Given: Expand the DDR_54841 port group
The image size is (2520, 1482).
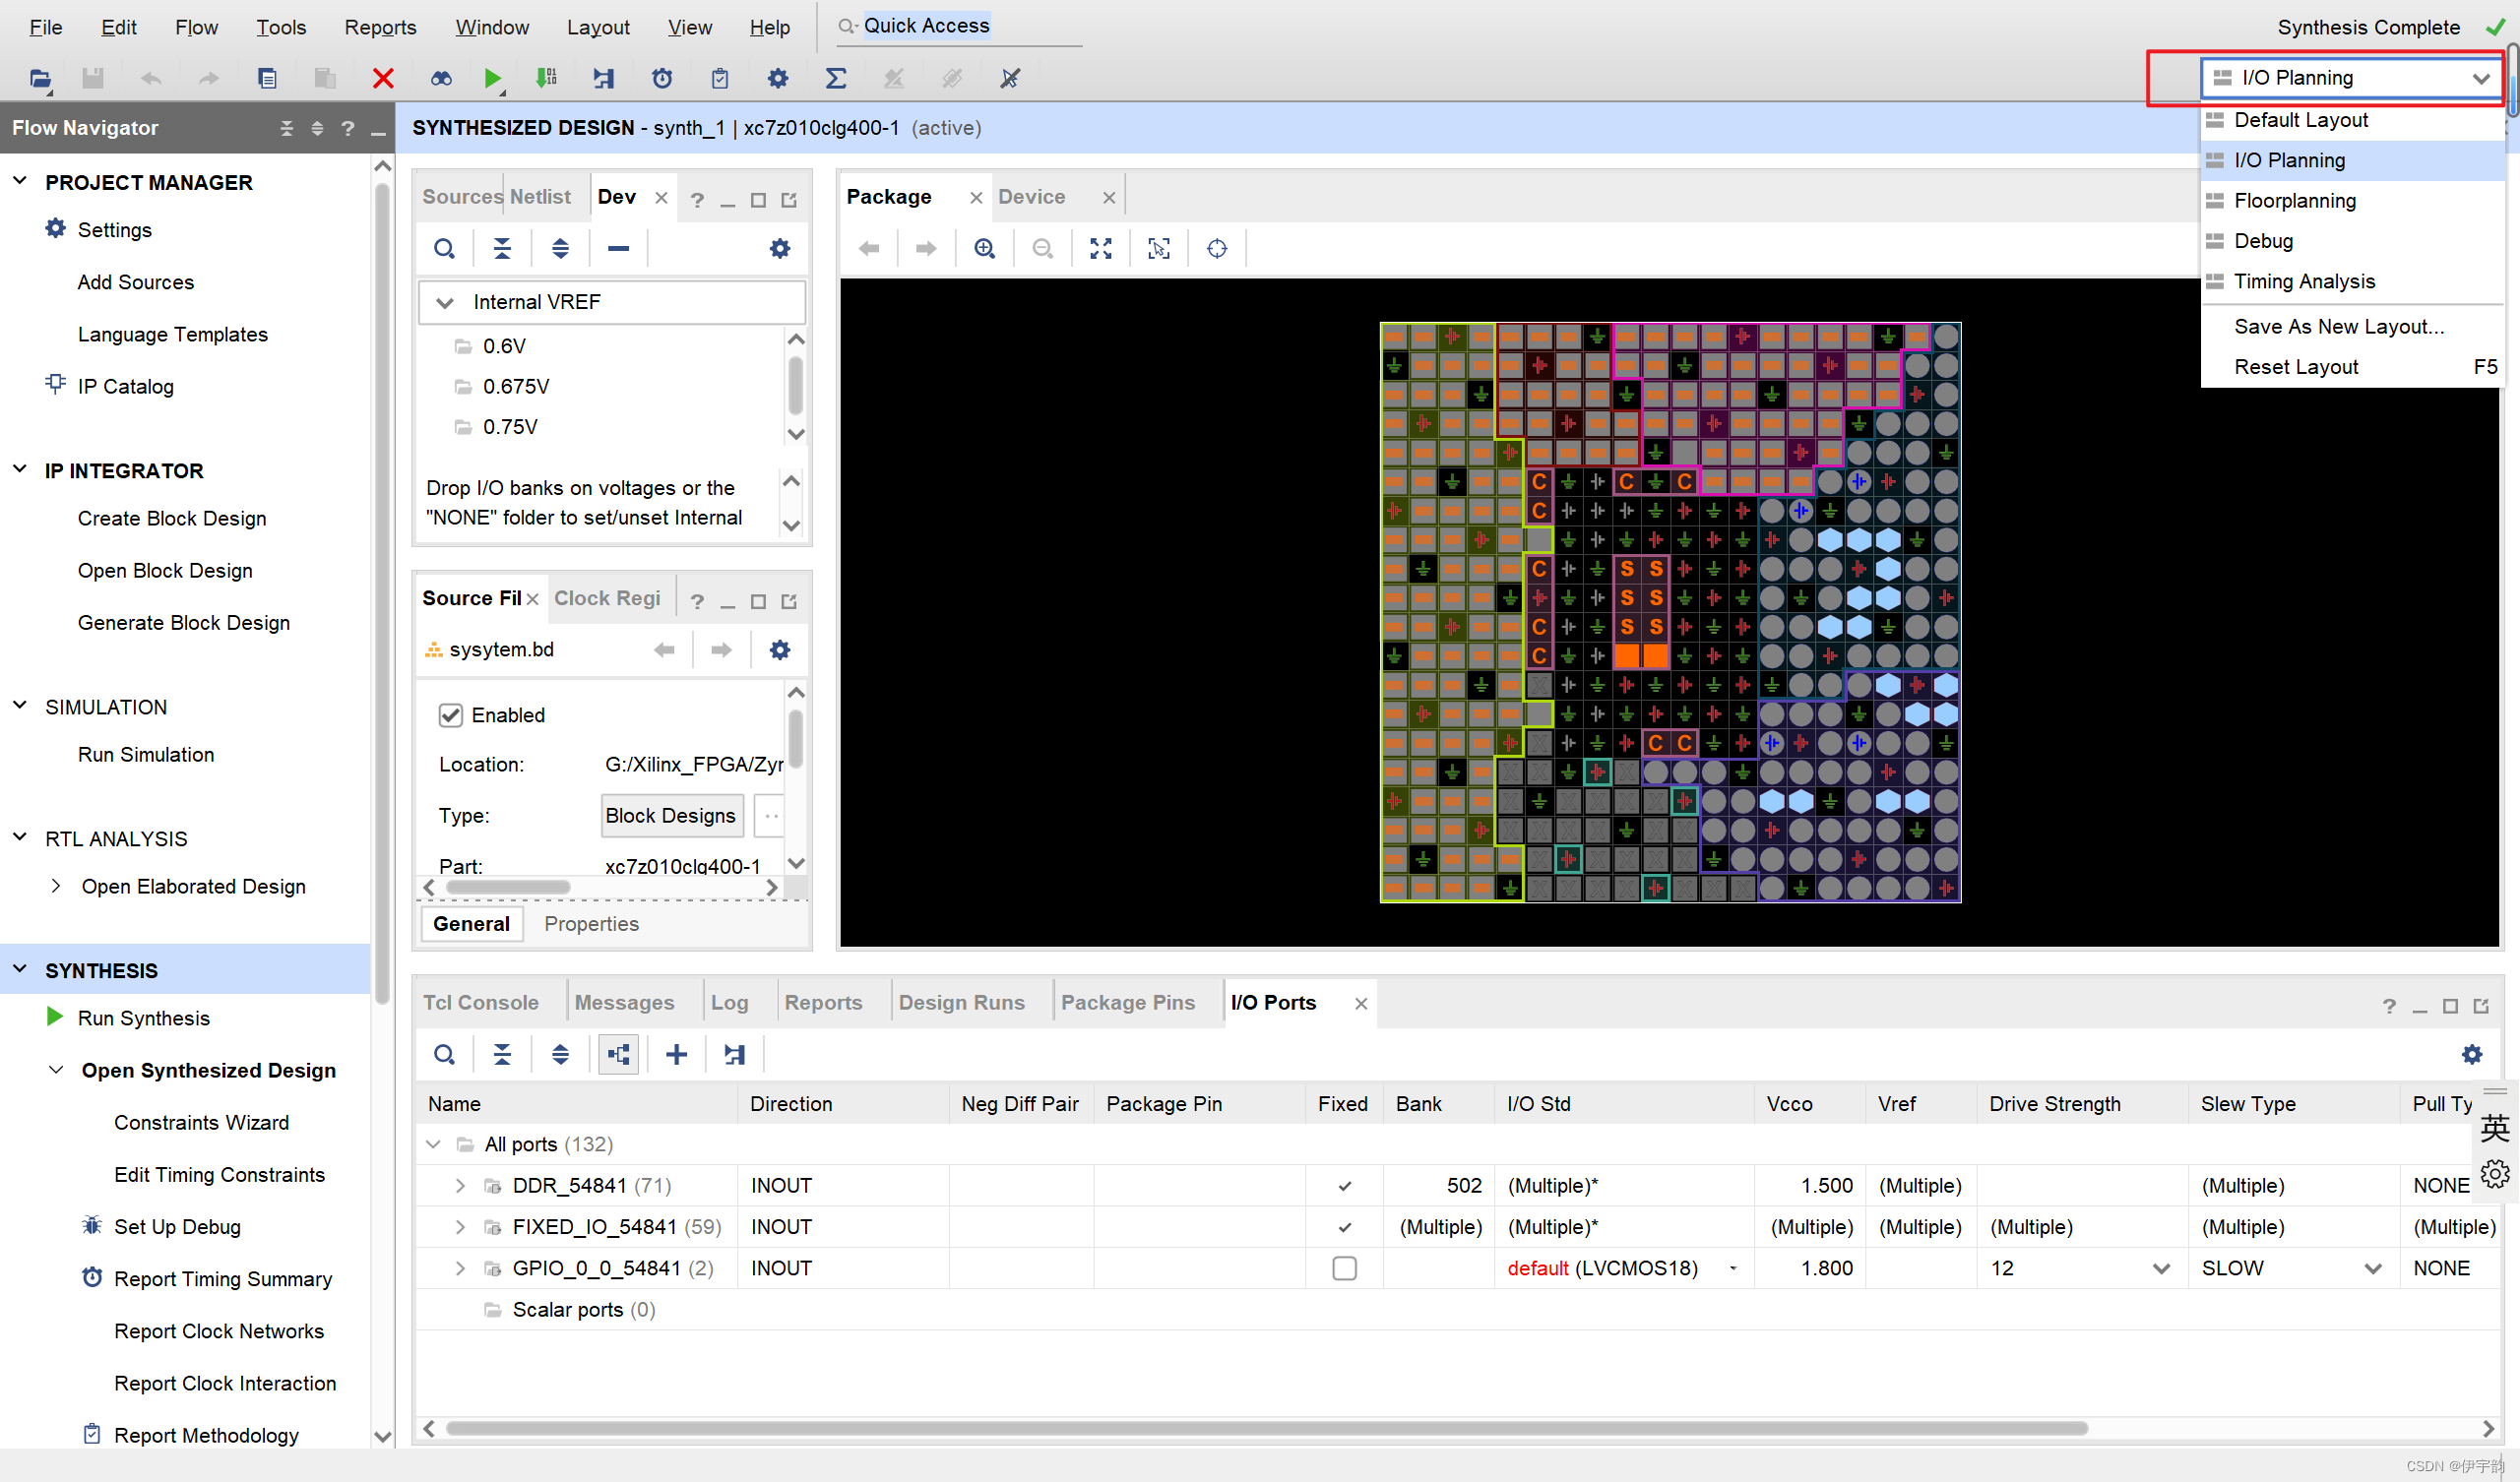Looking at the screenshot, I should click(x=460, y=1186).
